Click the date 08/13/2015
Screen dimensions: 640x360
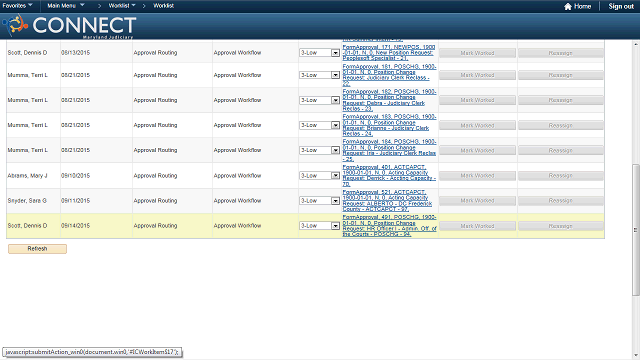click(76, 53)
